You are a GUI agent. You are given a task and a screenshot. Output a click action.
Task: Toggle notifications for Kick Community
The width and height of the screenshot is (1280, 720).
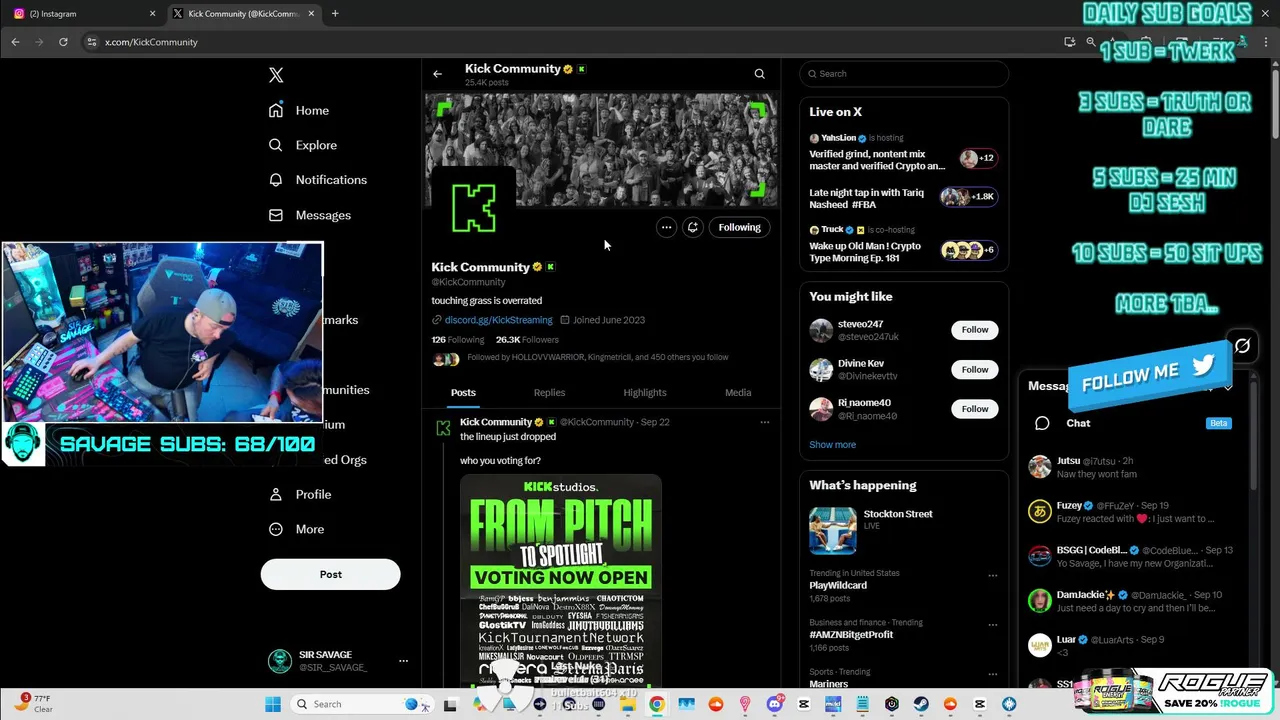click(692, 227)
